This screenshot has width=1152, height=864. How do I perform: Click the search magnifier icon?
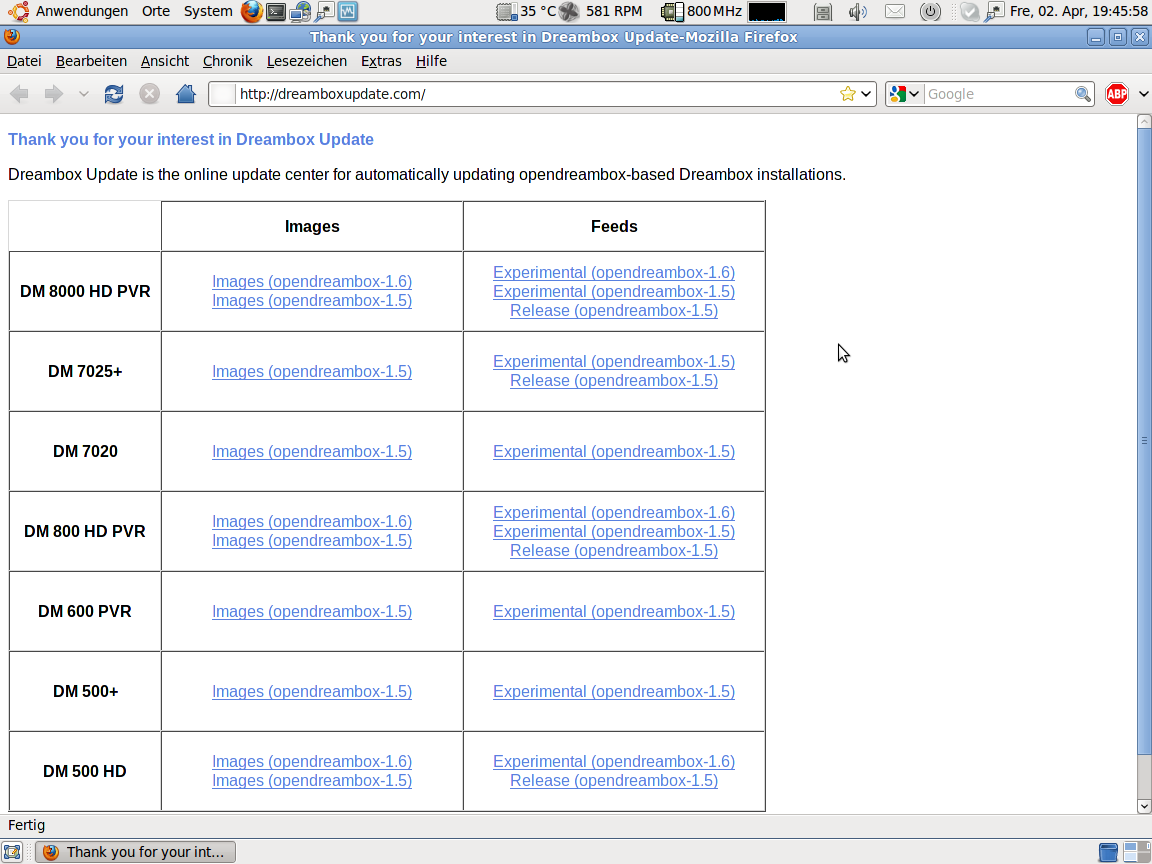1083,94
